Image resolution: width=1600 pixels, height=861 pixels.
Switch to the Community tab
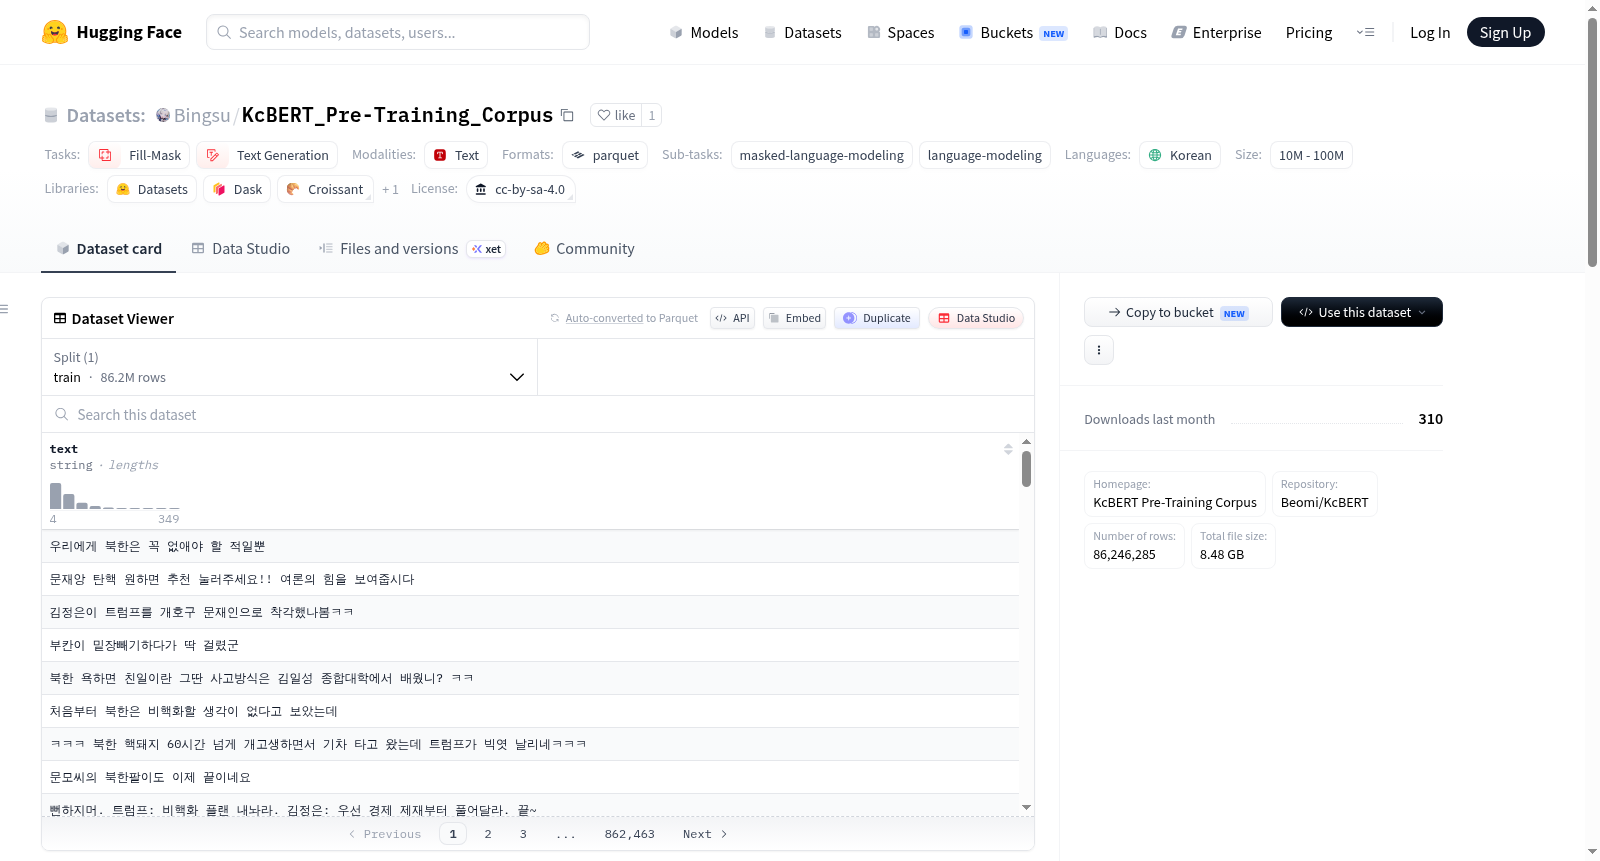[584, 249]
